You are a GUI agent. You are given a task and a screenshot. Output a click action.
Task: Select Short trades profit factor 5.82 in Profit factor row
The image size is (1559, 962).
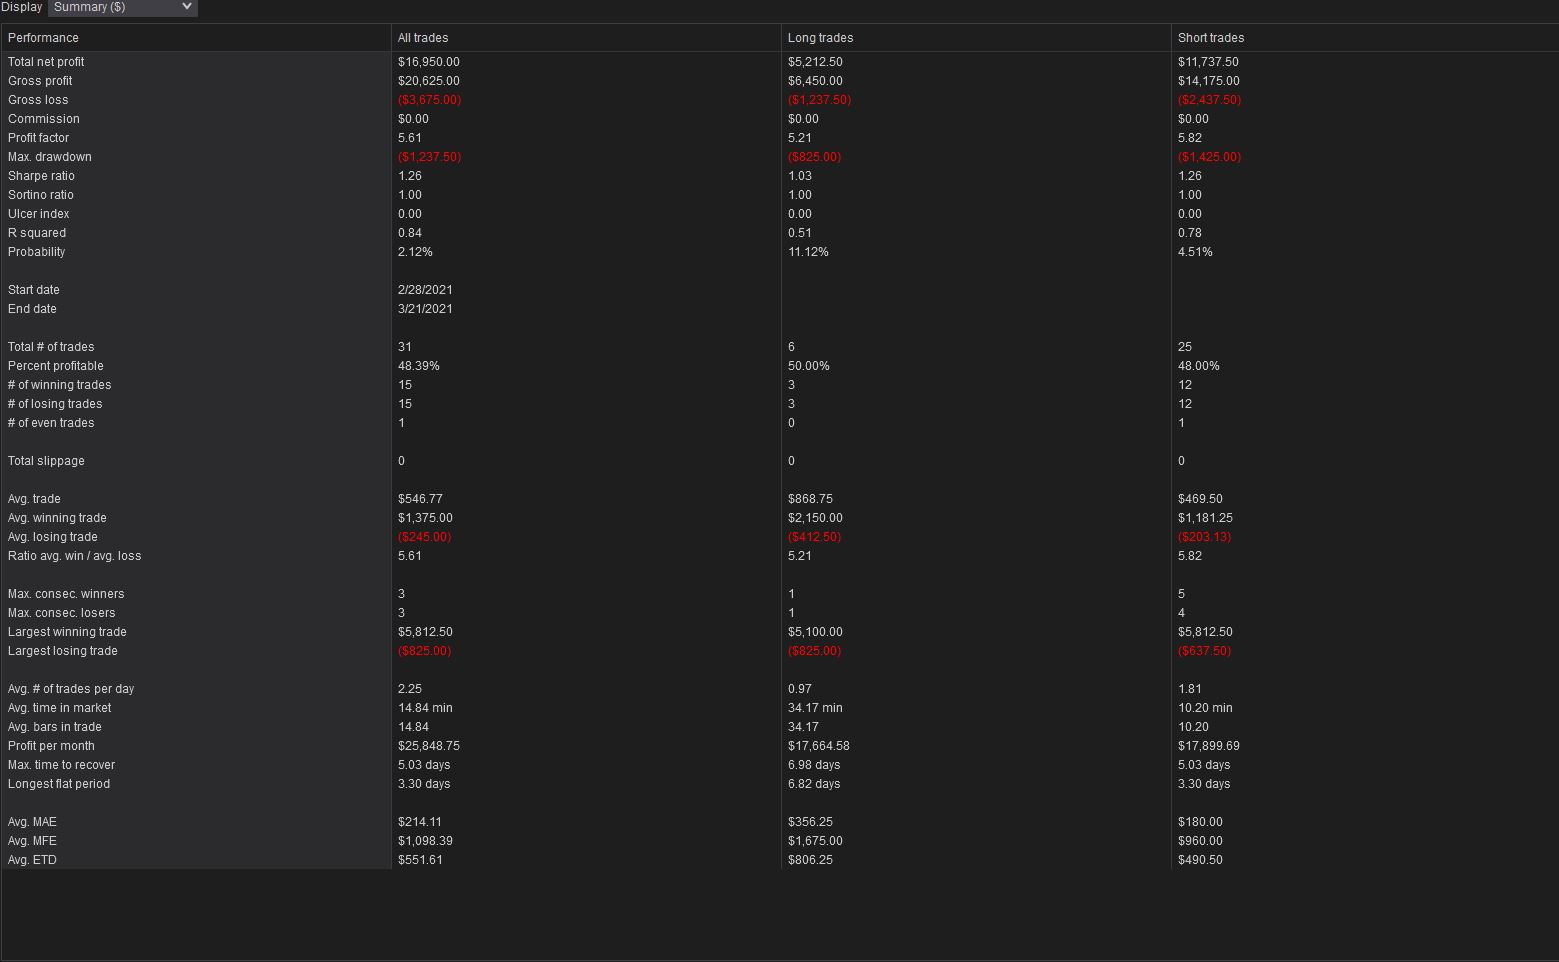(x=1190, y=138)
